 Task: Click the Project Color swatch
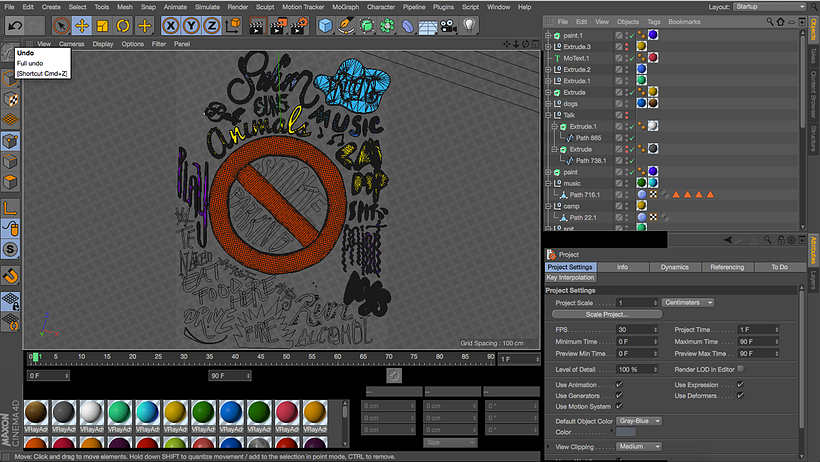coord(626,432)
